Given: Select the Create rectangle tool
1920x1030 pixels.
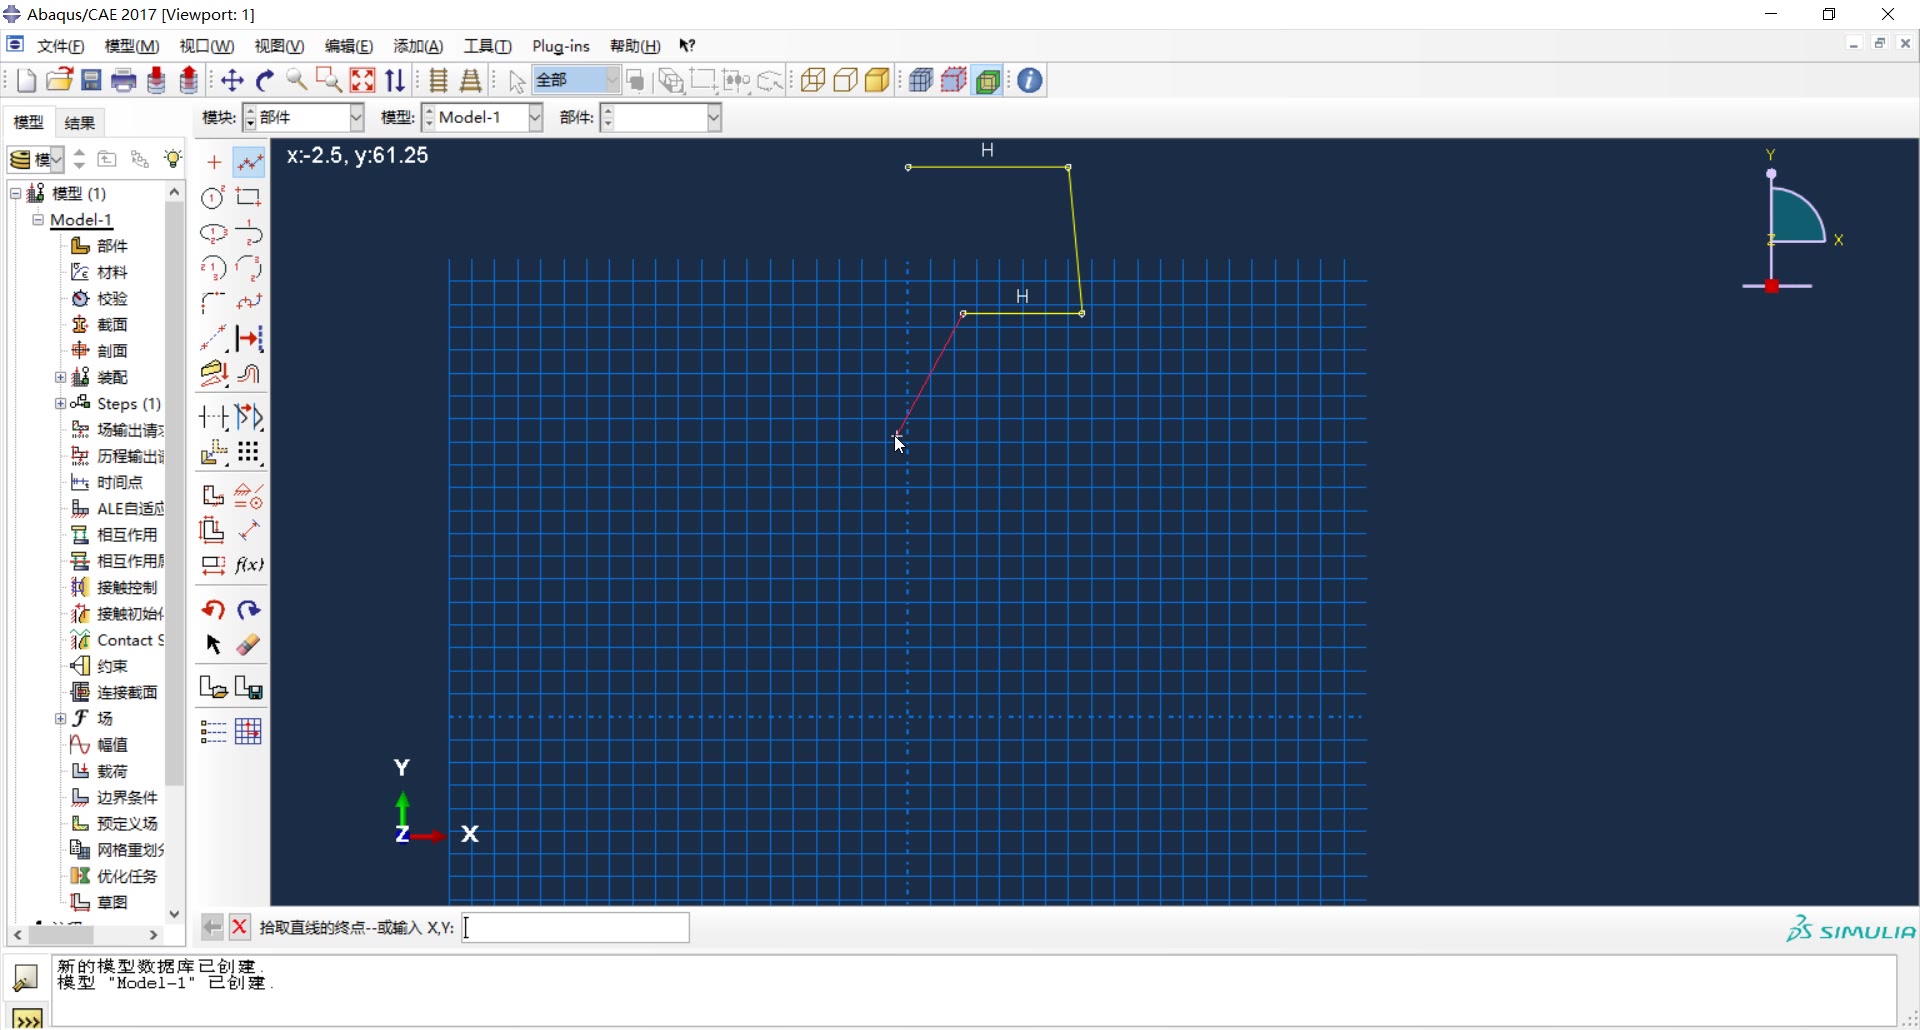Looking at the screenshot, I should click(x=249, y=197).
